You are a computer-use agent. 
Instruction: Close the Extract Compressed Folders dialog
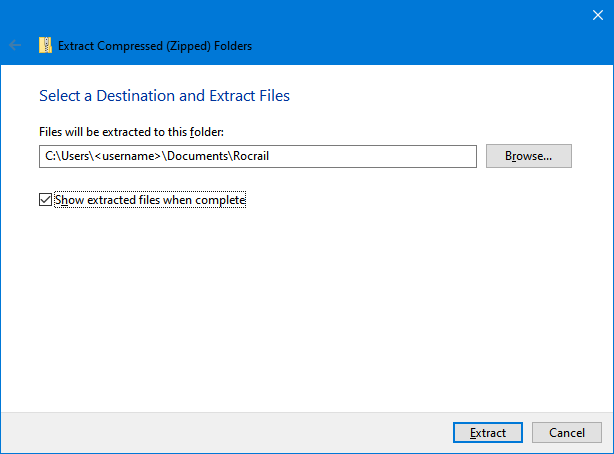click(x=598, y=14)
